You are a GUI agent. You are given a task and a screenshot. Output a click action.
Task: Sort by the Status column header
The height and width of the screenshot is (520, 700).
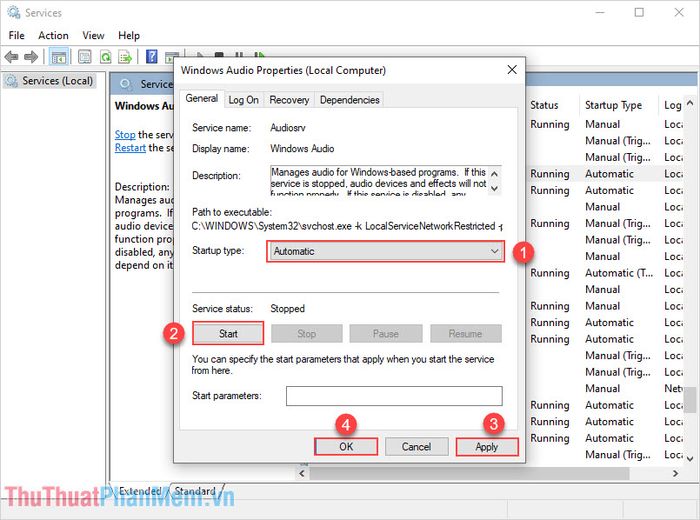pos(544,105)
